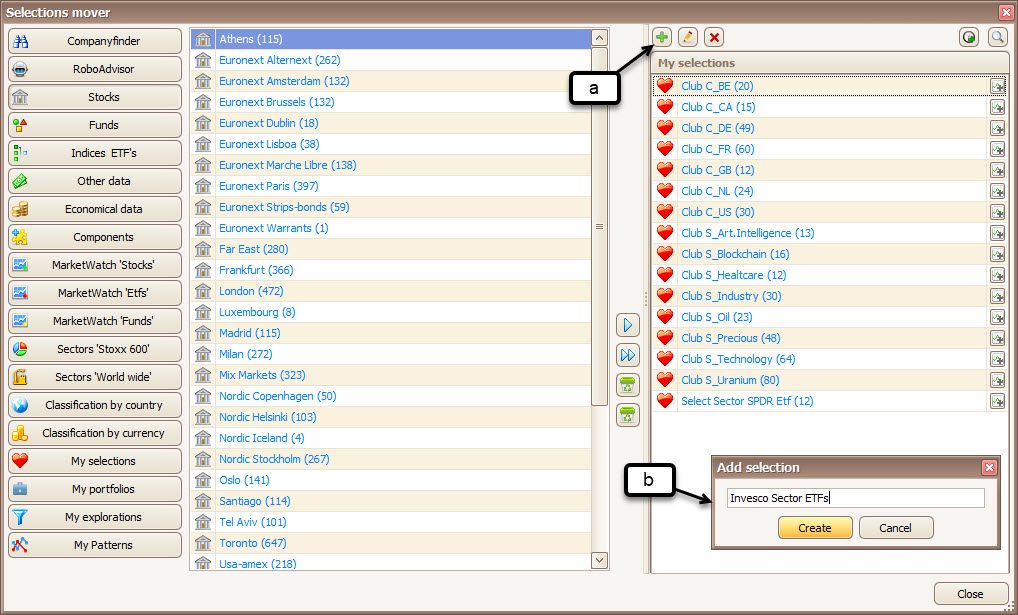Image resolution: width=1018 pixels, height=615 pixels.
Task: Click the magnifier search icon above My selections
Action: click(x=997, y=37)
